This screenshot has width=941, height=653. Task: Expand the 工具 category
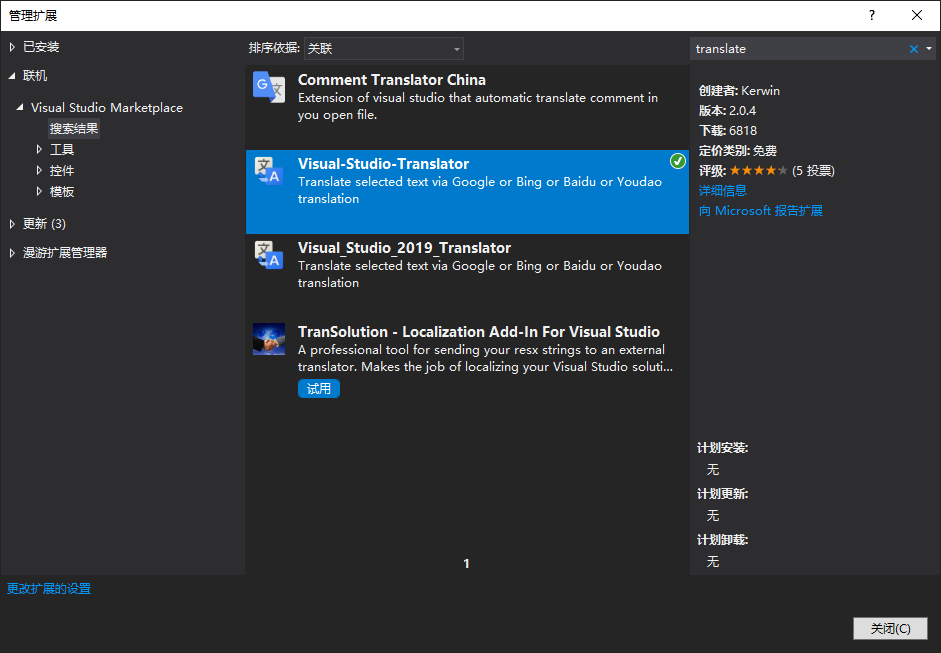click(x=40, y=149)
